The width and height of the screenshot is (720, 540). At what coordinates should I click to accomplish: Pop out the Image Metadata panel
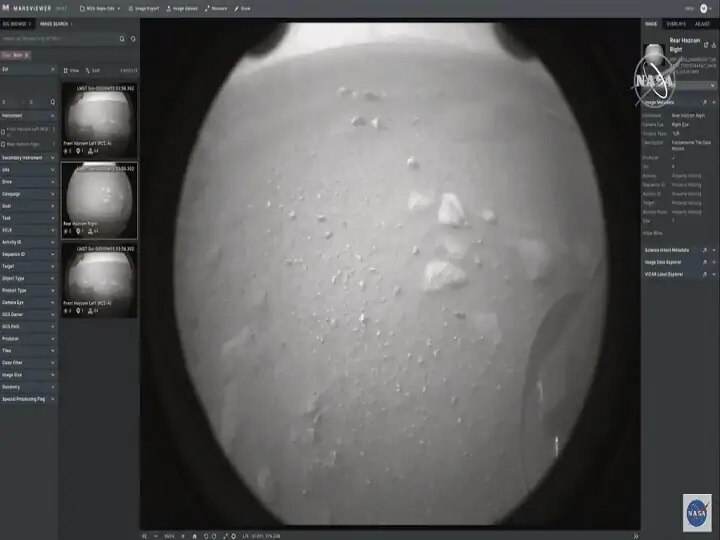pos(704,102)
